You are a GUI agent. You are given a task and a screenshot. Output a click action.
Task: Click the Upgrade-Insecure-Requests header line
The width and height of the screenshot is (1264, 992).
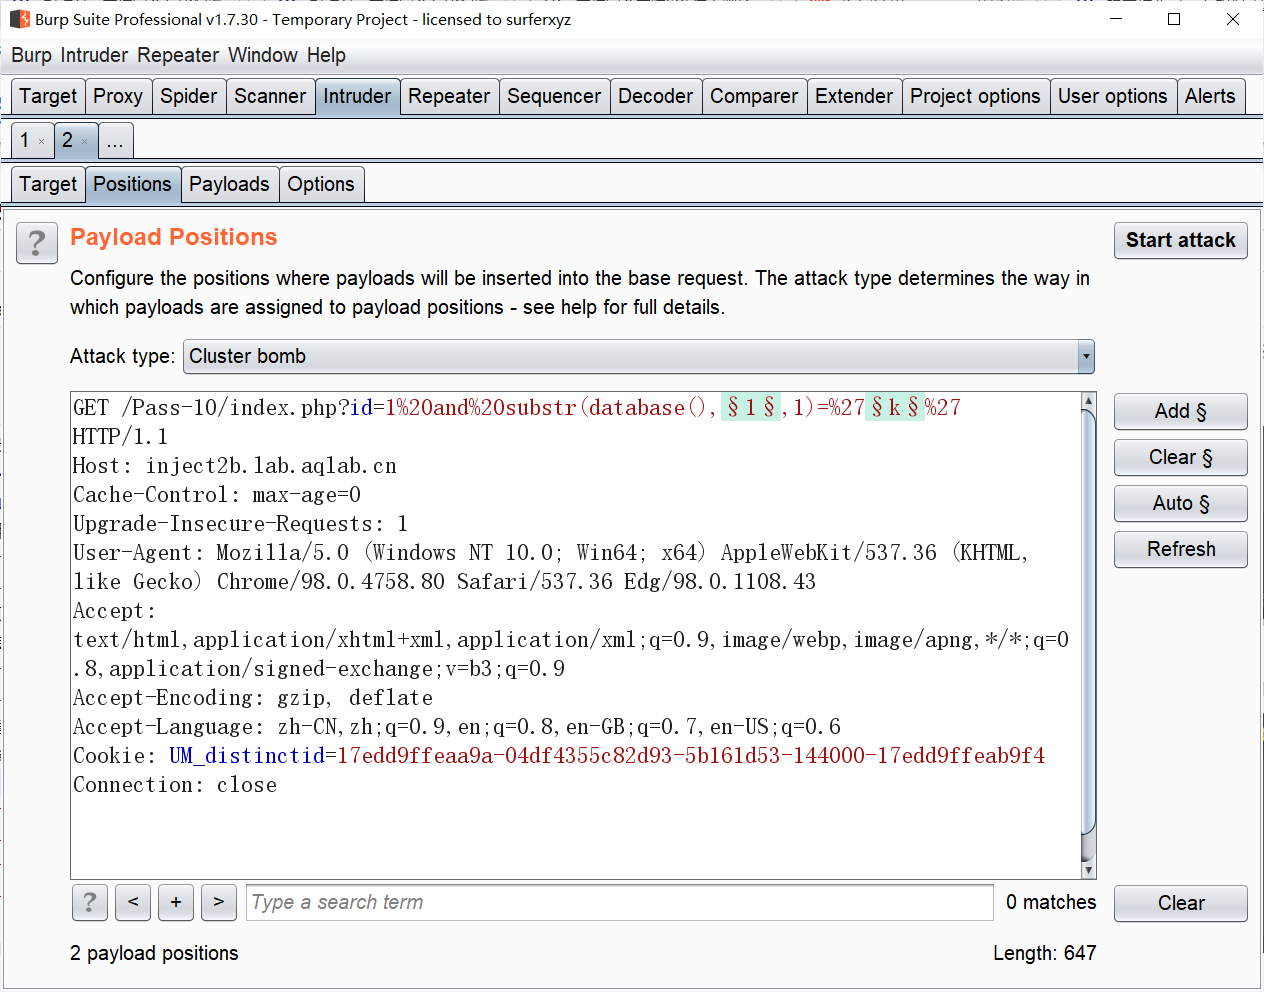[241, 523]
